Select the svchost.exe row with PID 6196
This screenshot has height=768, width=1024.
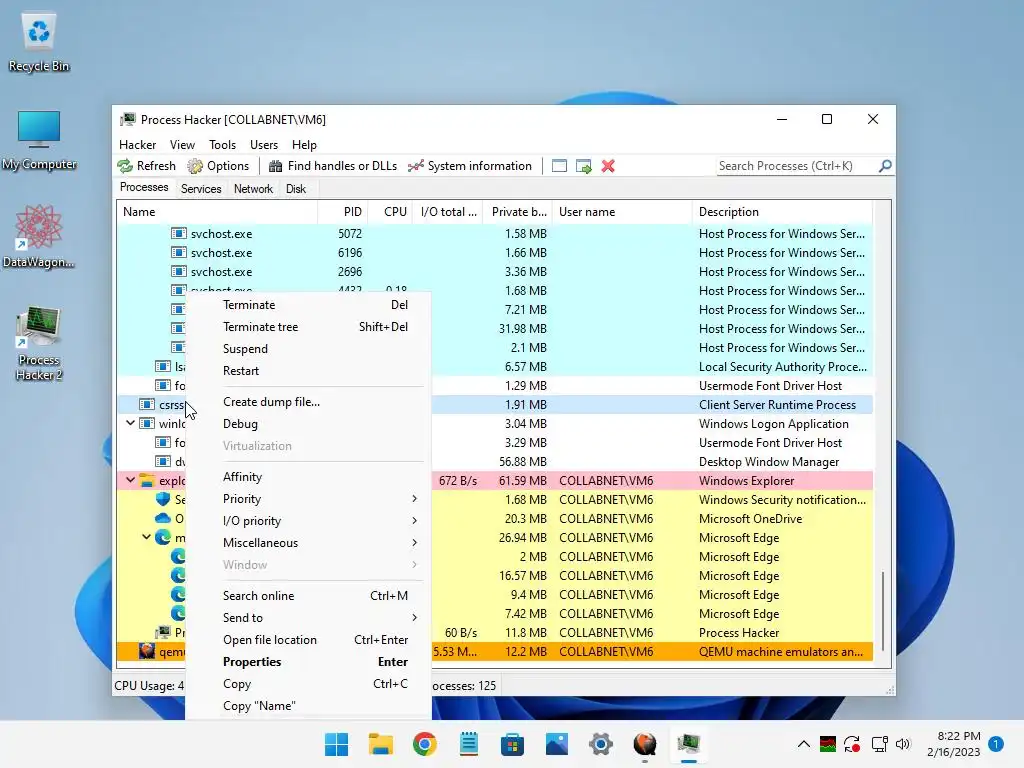(x=494, y=253)
